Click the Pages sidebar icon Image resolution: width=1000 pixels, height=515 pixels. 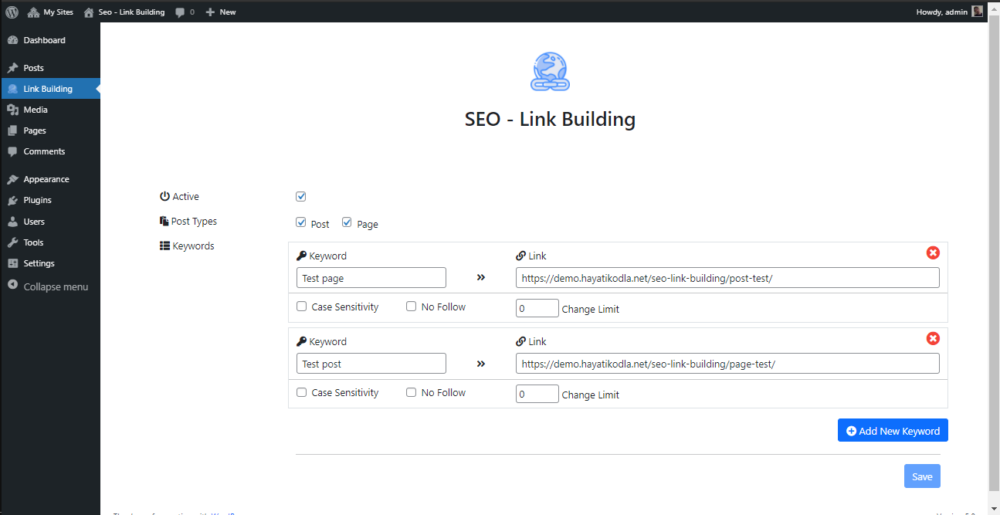coord(12,131)
